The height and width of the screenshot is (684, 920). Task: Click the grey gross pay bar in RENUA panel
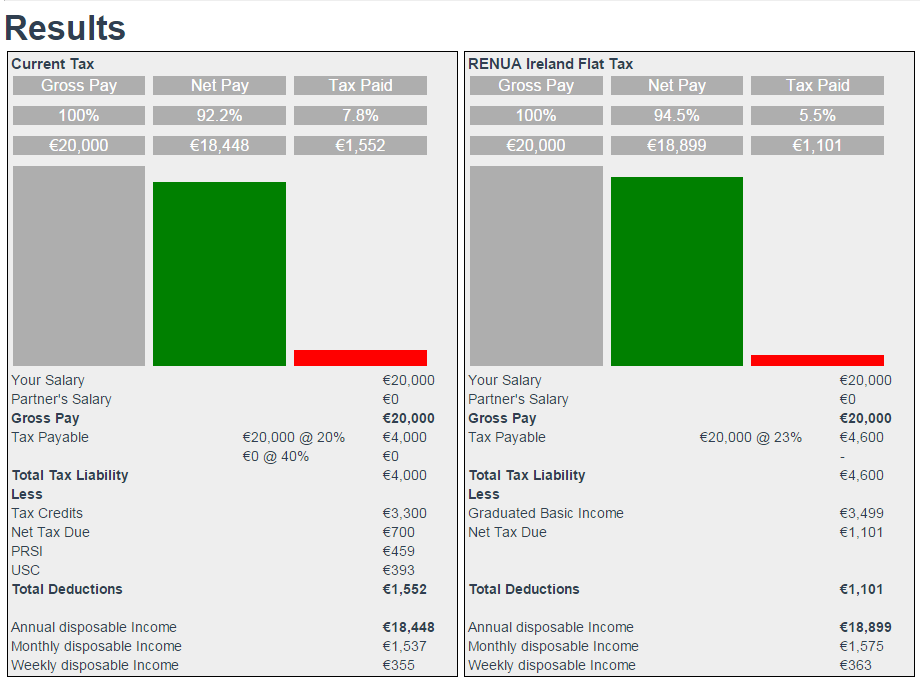pos(536,266)
